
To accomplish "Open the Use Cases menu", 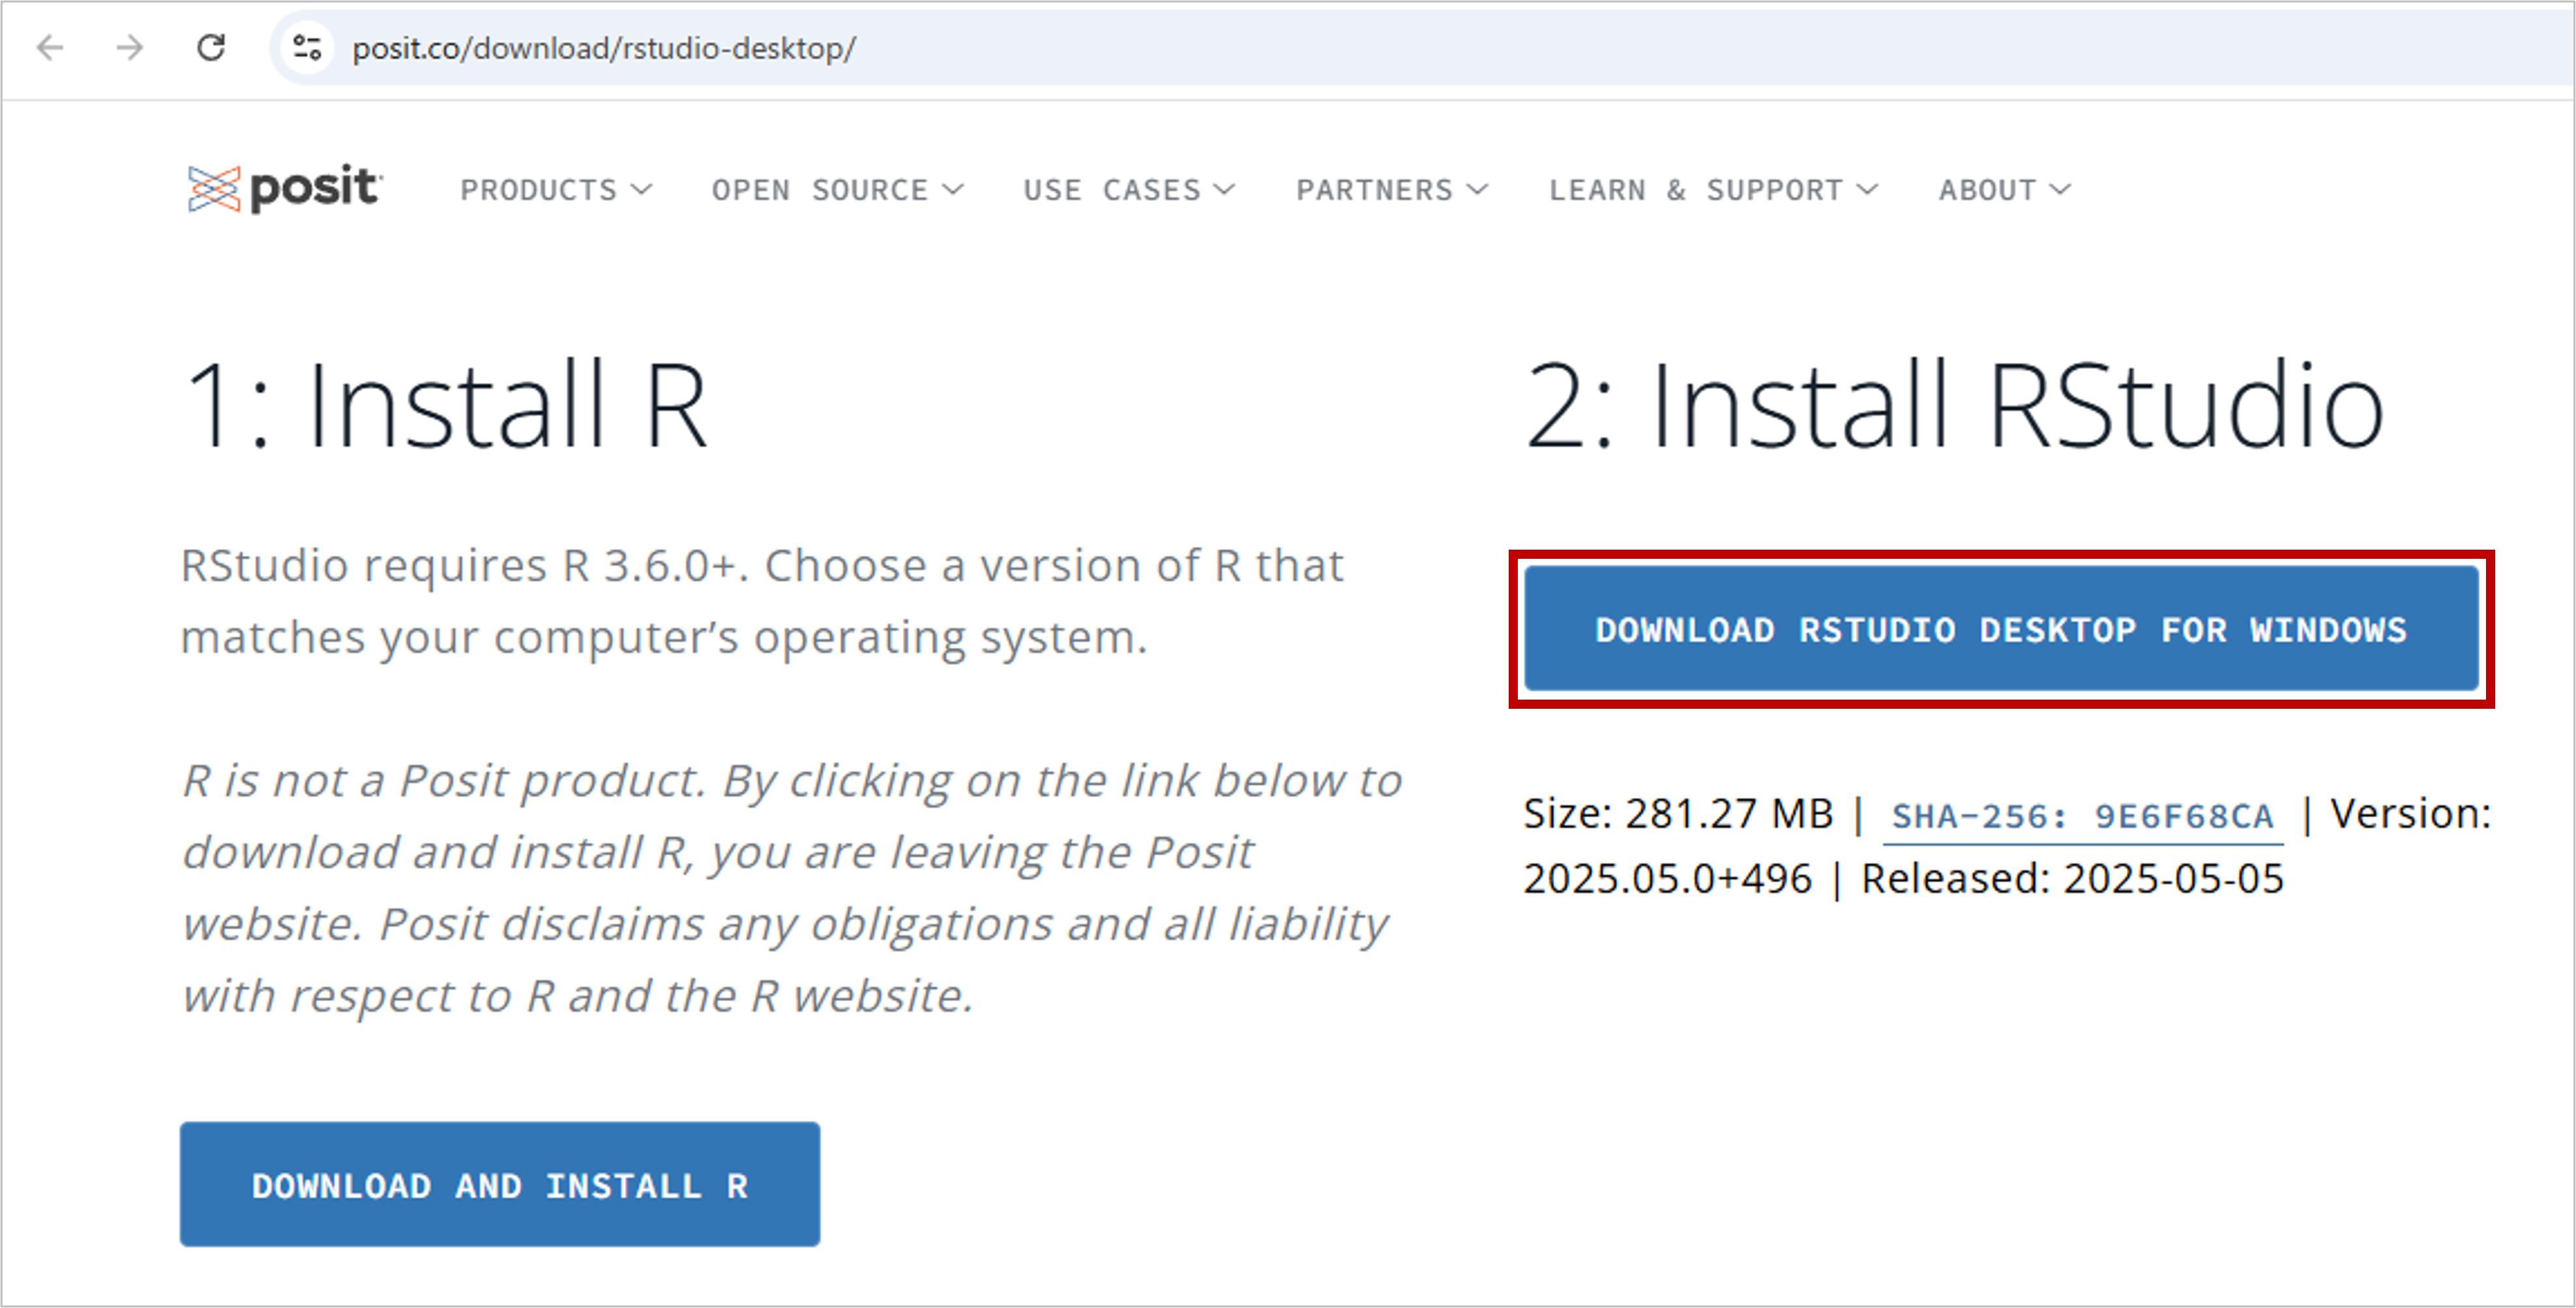I will click(1129, 190).
